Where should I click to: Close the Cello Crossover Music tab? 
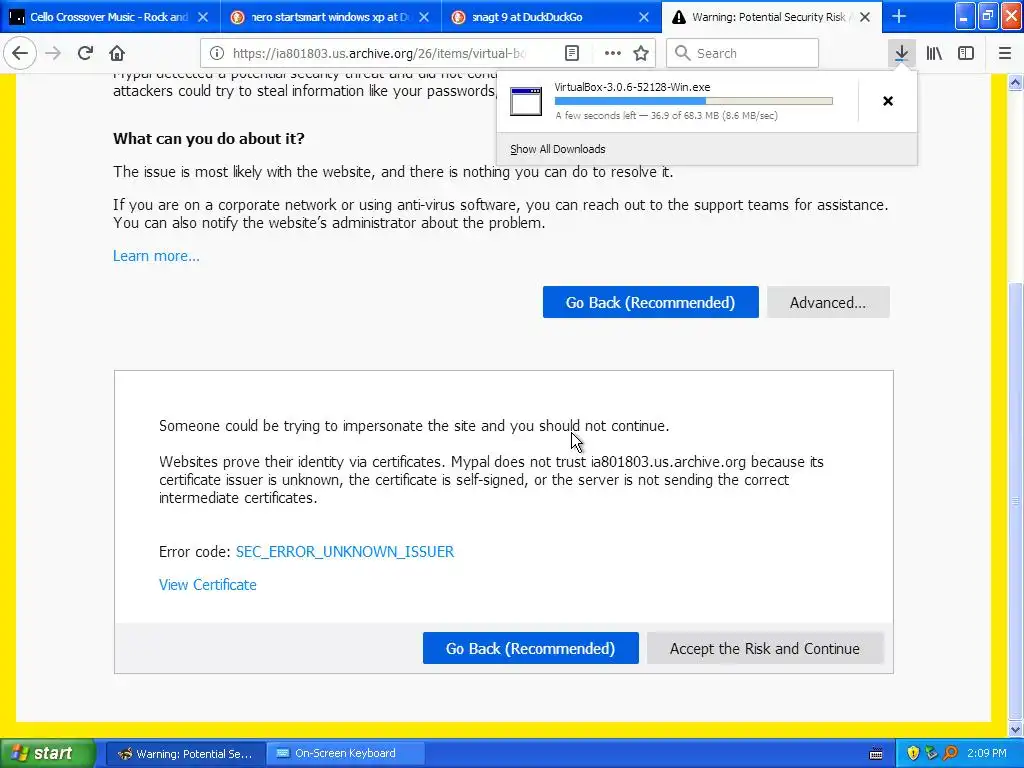(x=203, y=17)
